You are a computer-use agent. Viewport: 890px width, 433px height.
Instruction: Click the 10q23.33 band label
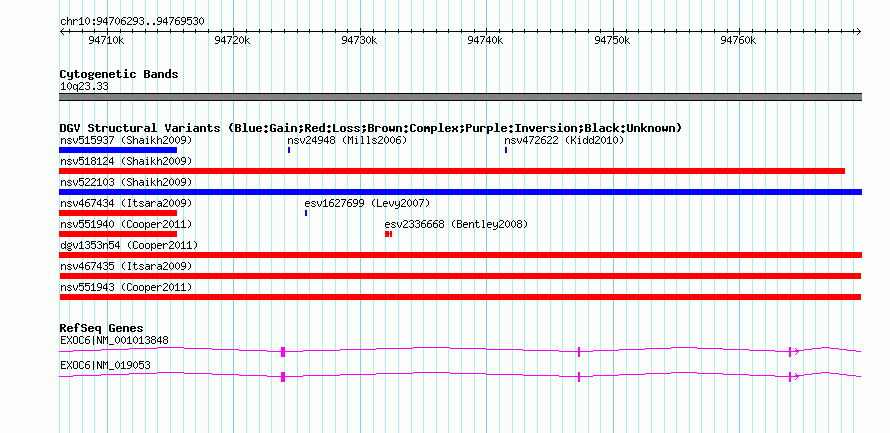coord(84,86)
